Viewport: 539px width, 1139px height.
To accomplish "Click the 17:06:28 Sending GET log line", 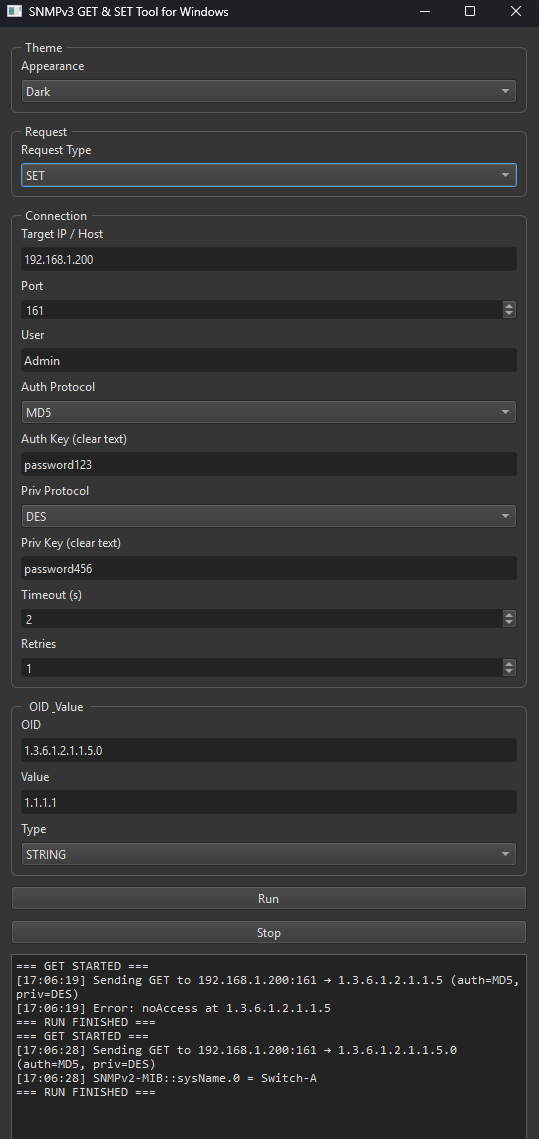I will [237, 1057].
